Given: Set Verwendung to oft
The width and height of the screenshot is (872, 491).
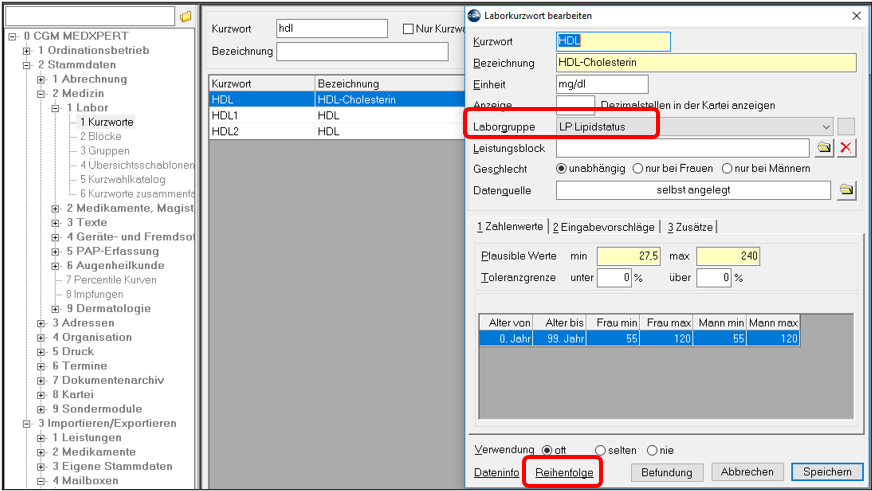Looking at the screenshot, I should pyautogui.click(x=547, y=450).
